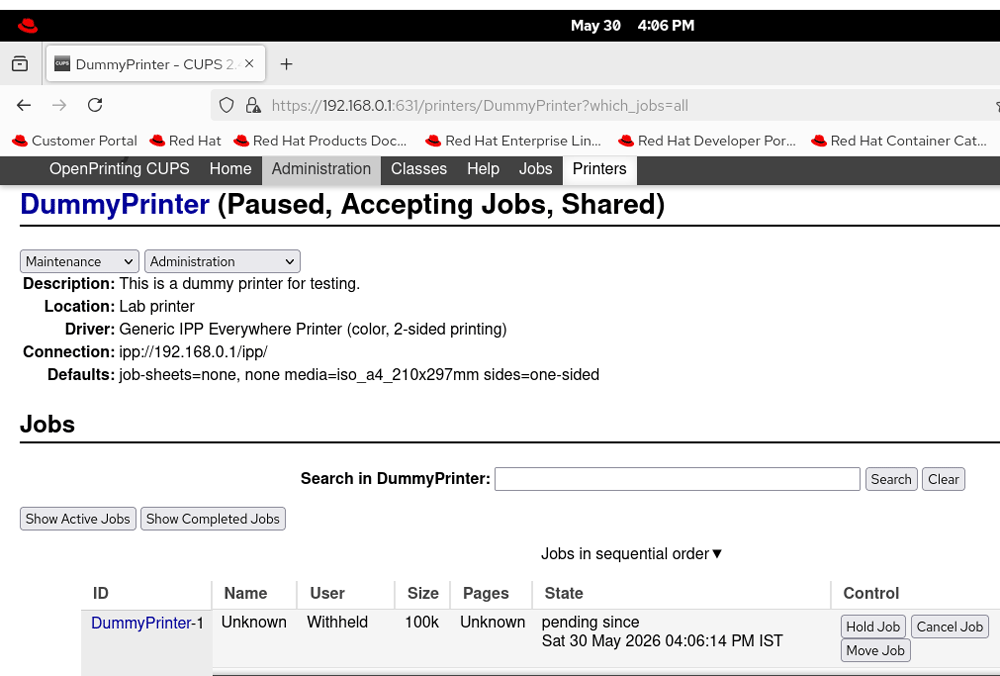Open the Printers tab
The height and width of the screenshot is (676, 1000).
599,169
